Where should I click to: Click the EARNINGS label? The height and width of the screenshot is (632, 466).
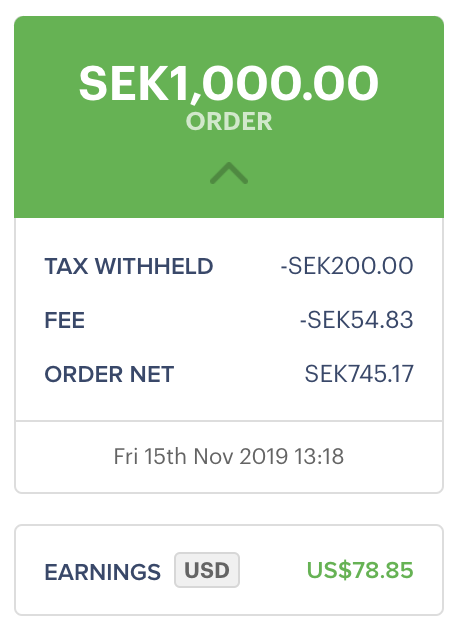tap(102, 572)
